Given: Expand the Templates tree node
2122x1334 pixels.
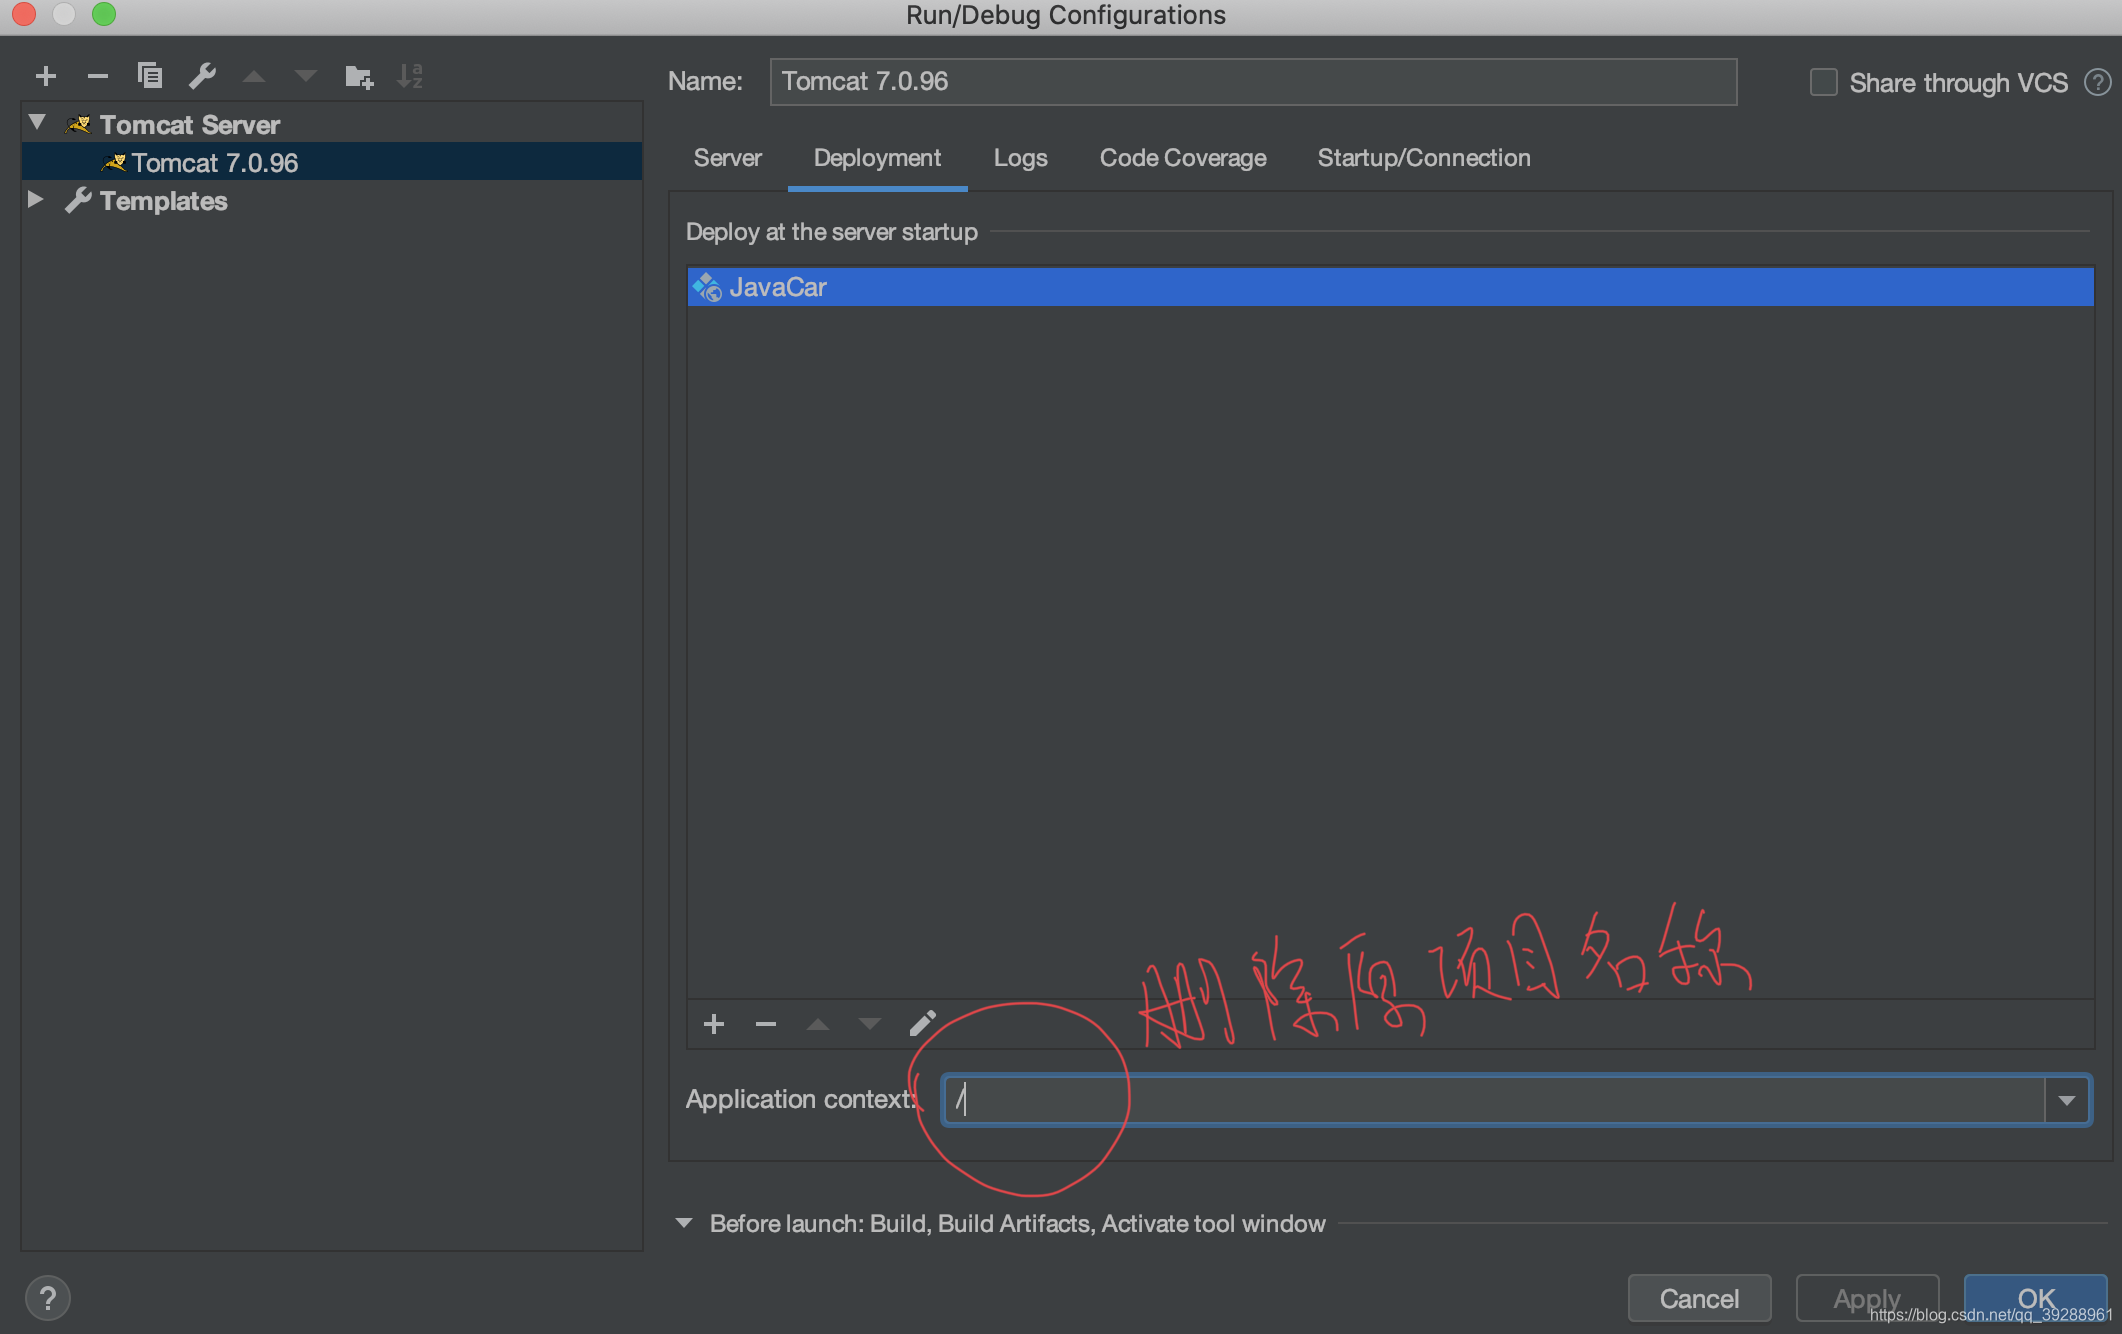Looking at the screenshot, I should 35,199.
